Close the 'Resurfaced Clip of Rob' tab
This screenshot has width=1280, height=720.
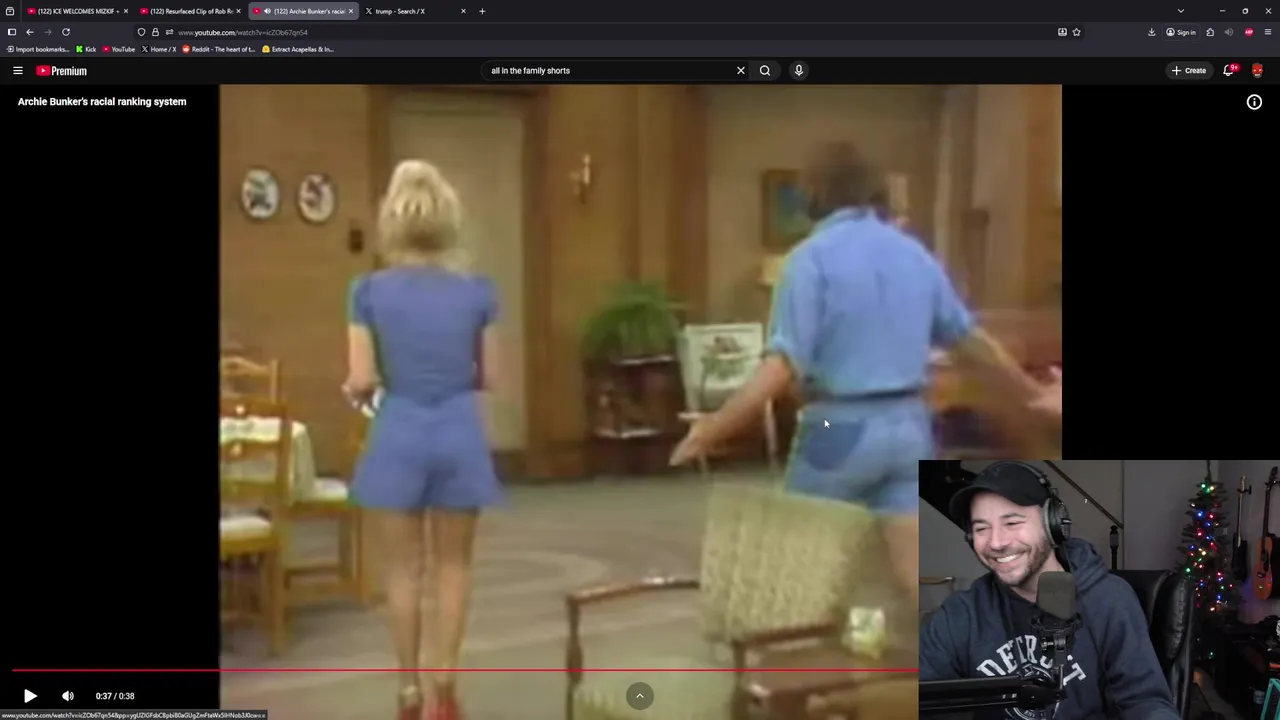tap(238, 11)
